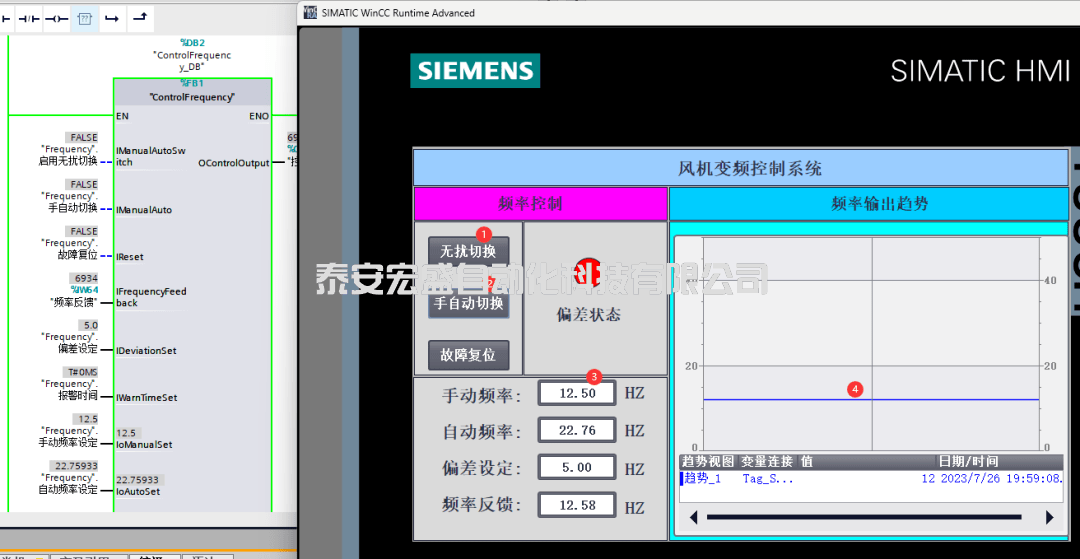
Task: Insert an output coil instruction
Action: [56, 18]
